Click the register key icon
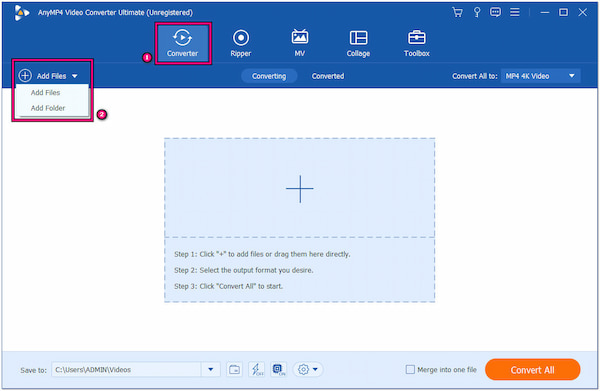Image resolution: width=600 pixels, height=391 pixels. pos(477,12)
